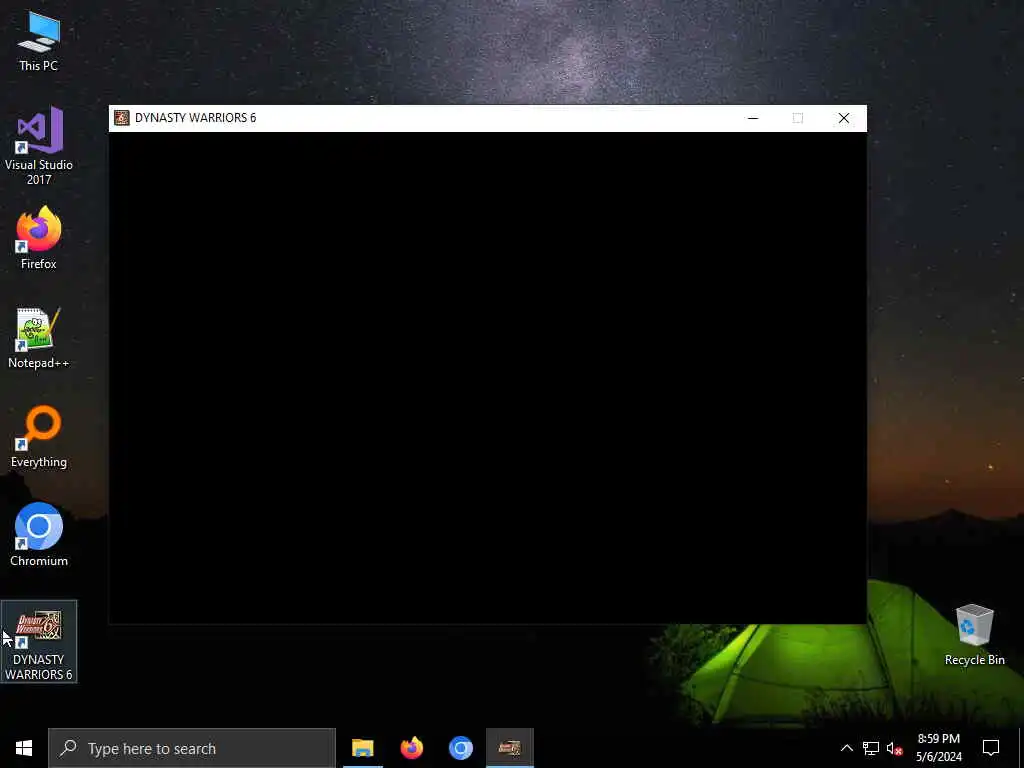Image resolution: width=1024 pixels, height=768 pixels.
Task: Click the Show desktop strip
Action: (1021, 748)
